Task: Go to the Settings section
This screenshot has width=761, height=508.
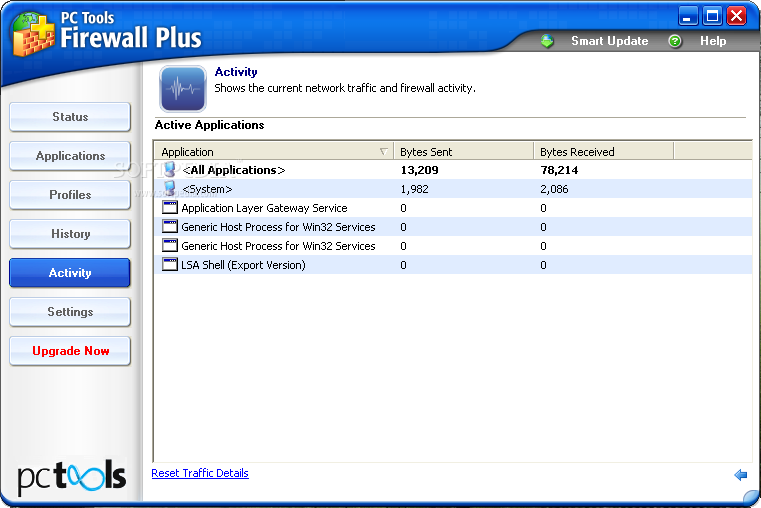Action: pyautogui.click(x=70, y=312)
